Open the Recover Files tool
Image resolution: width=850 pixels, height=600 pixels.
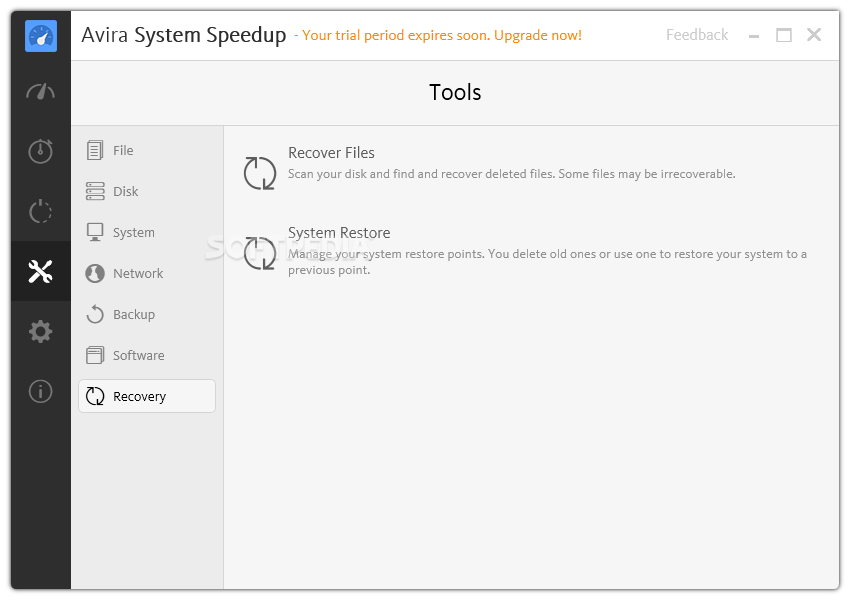pos(331,153)
